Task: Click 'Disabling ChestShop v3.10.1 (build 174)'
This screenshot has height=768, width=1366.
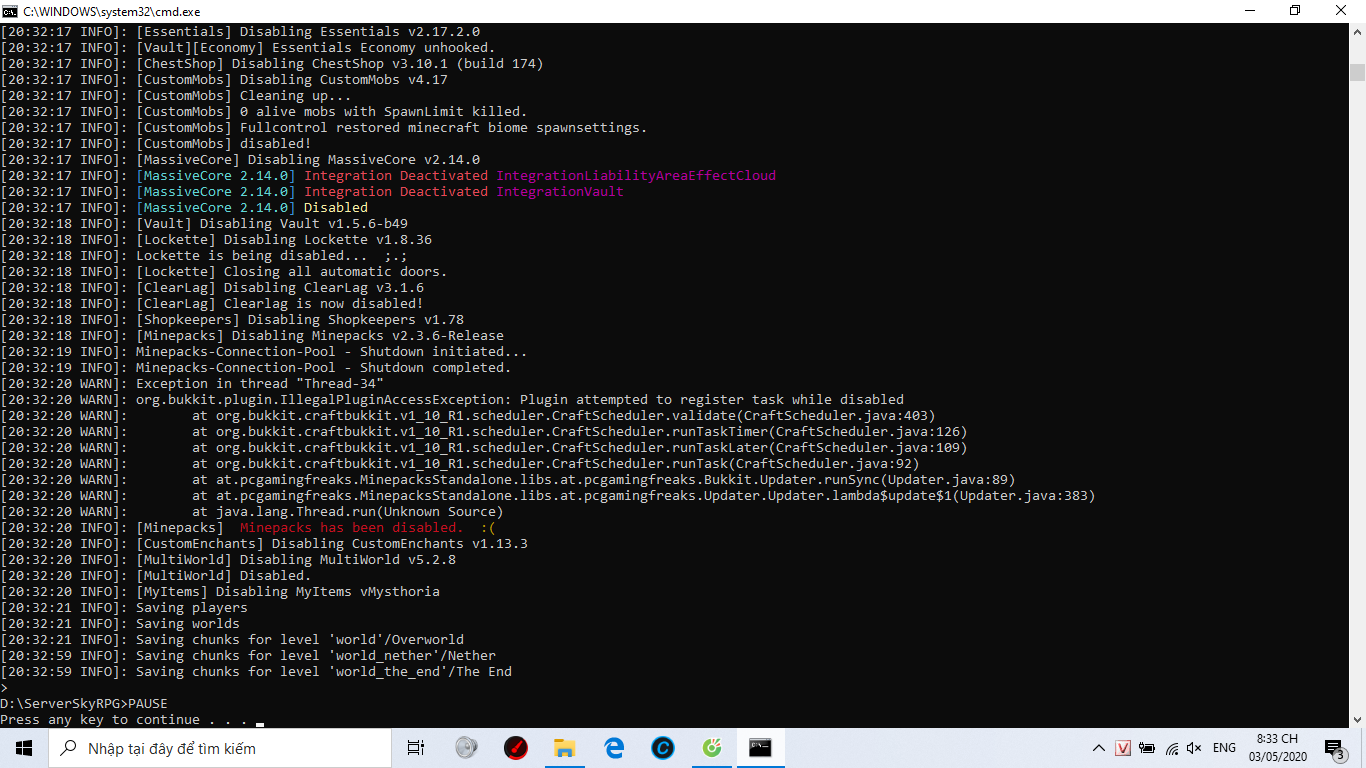Action: click(x=388, y=63)
